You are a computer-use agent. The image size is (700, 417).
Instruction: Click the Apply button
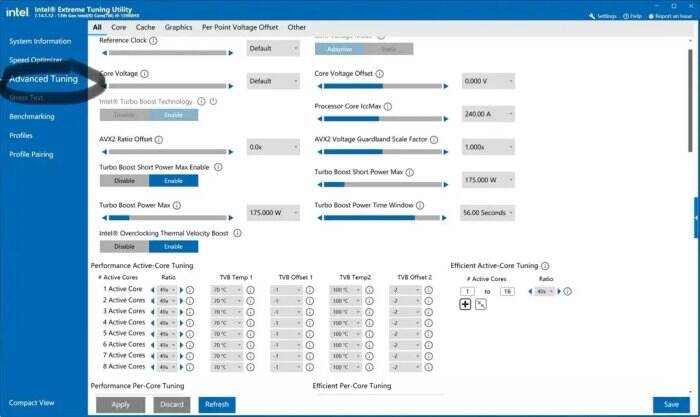point(121,404)
